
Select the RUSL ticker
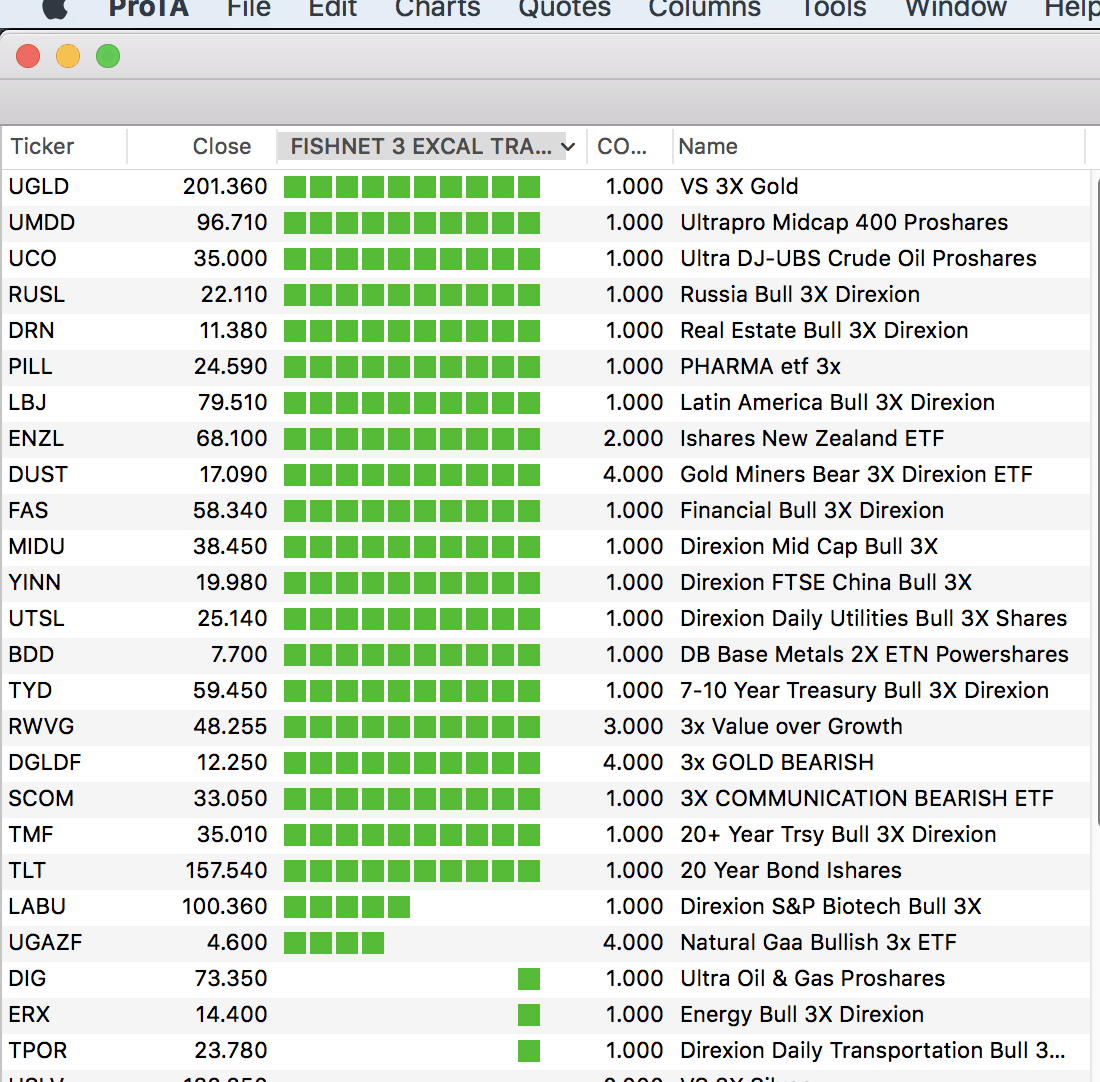click(36, 295)
